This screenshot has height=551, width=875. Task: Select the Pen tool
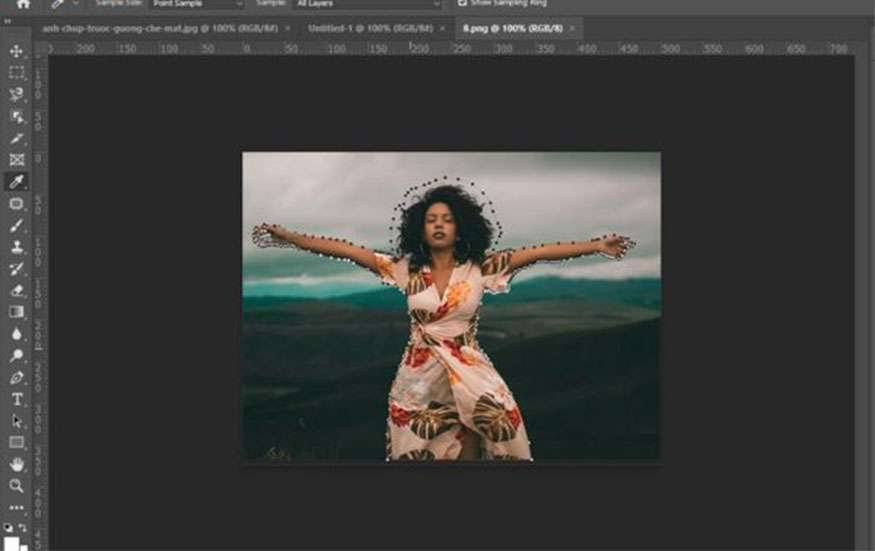pos(16,377)
